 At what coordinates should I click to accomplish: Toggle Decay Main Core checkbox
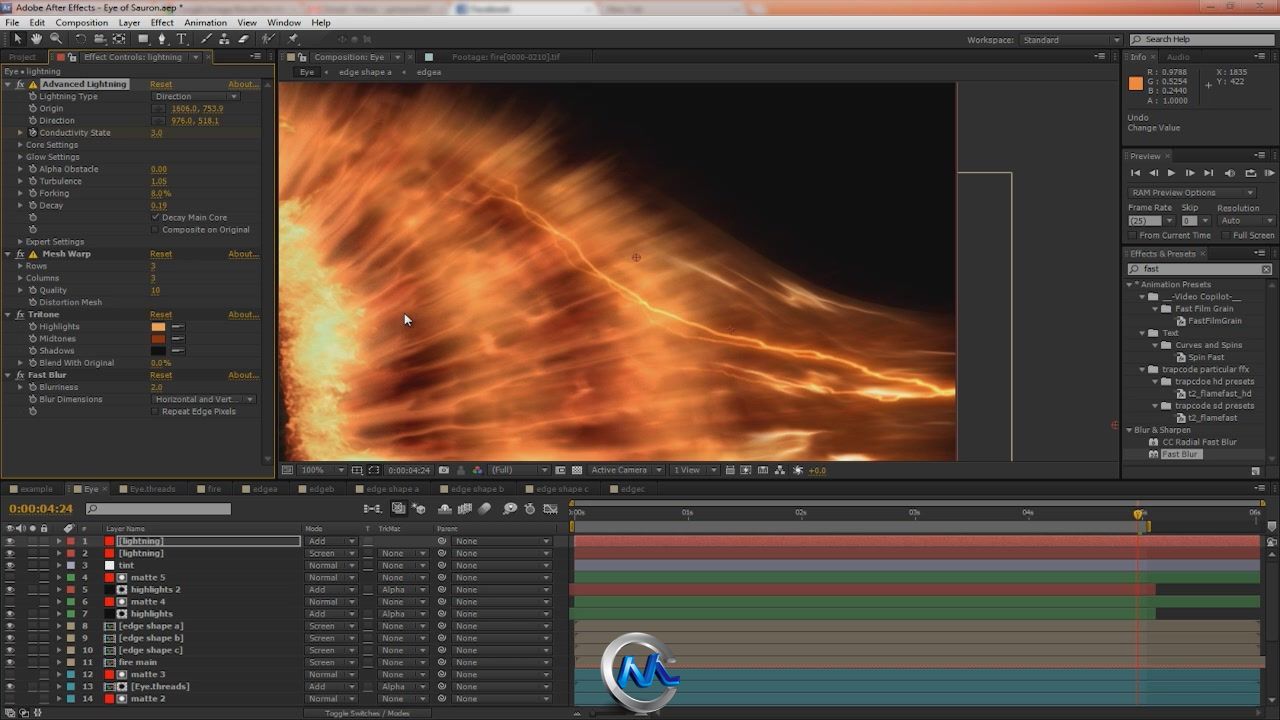pos(156,217)
